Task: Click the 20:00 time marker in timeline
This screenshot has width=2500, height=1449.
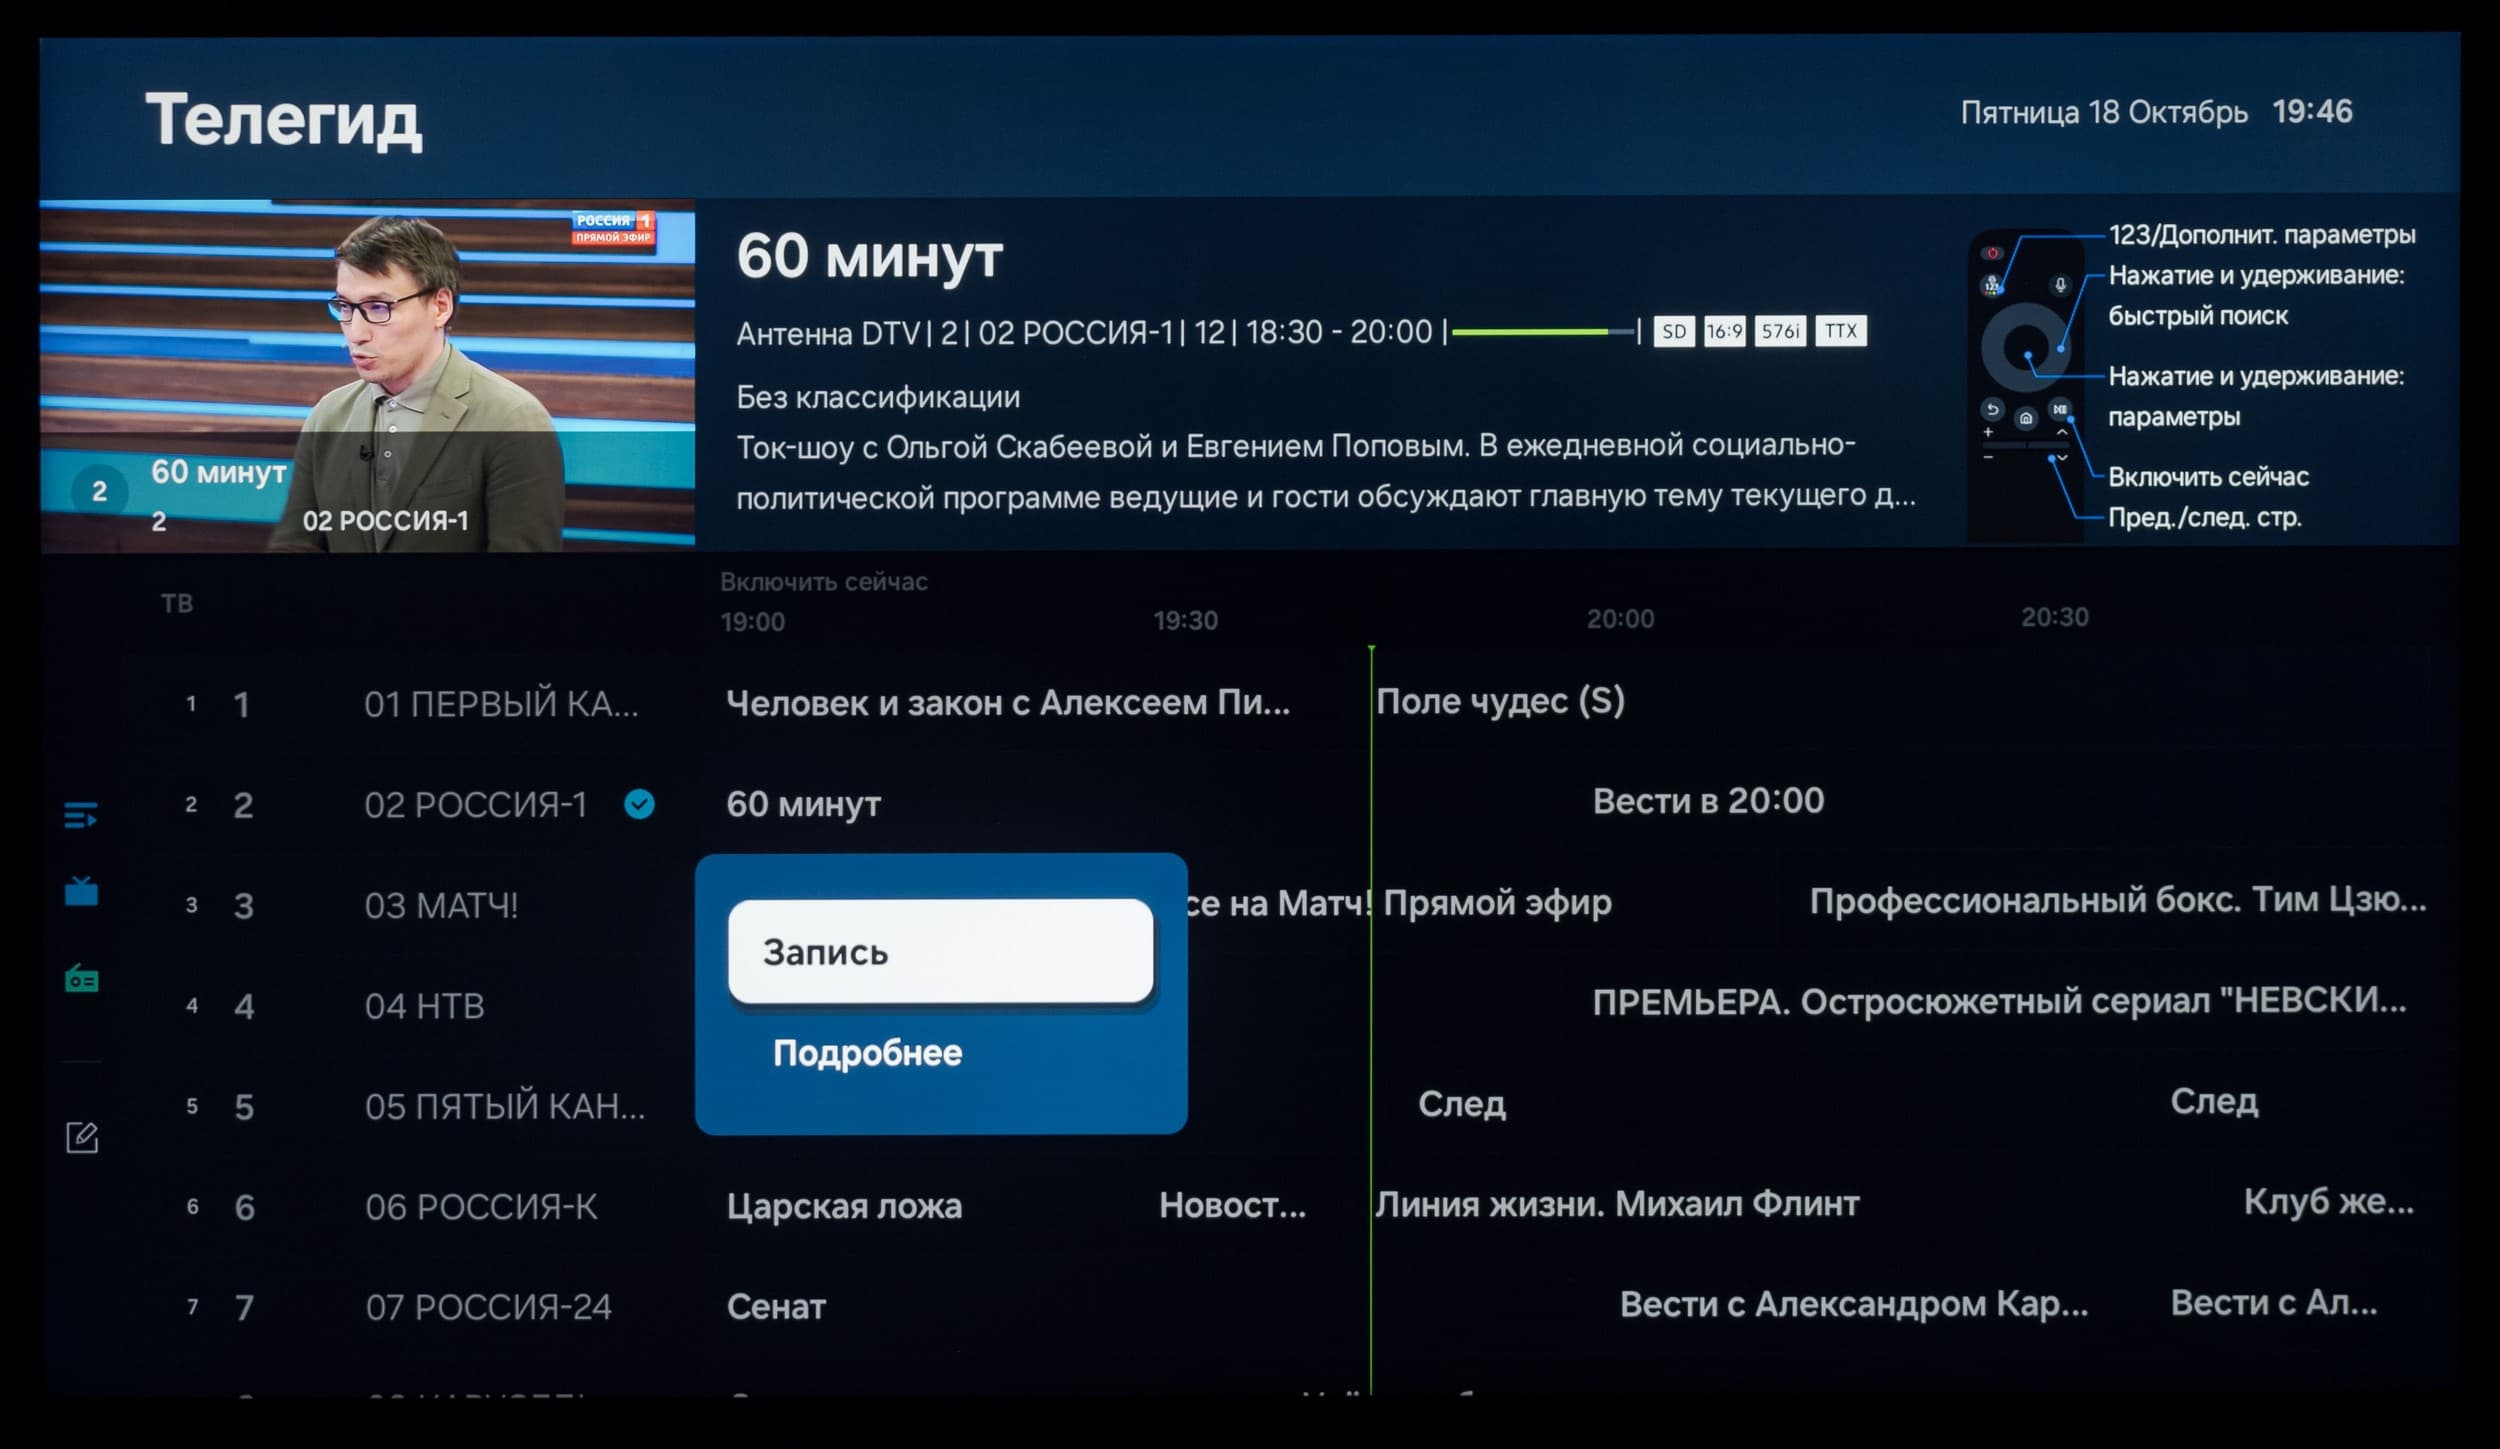Action: point(1619,619)
